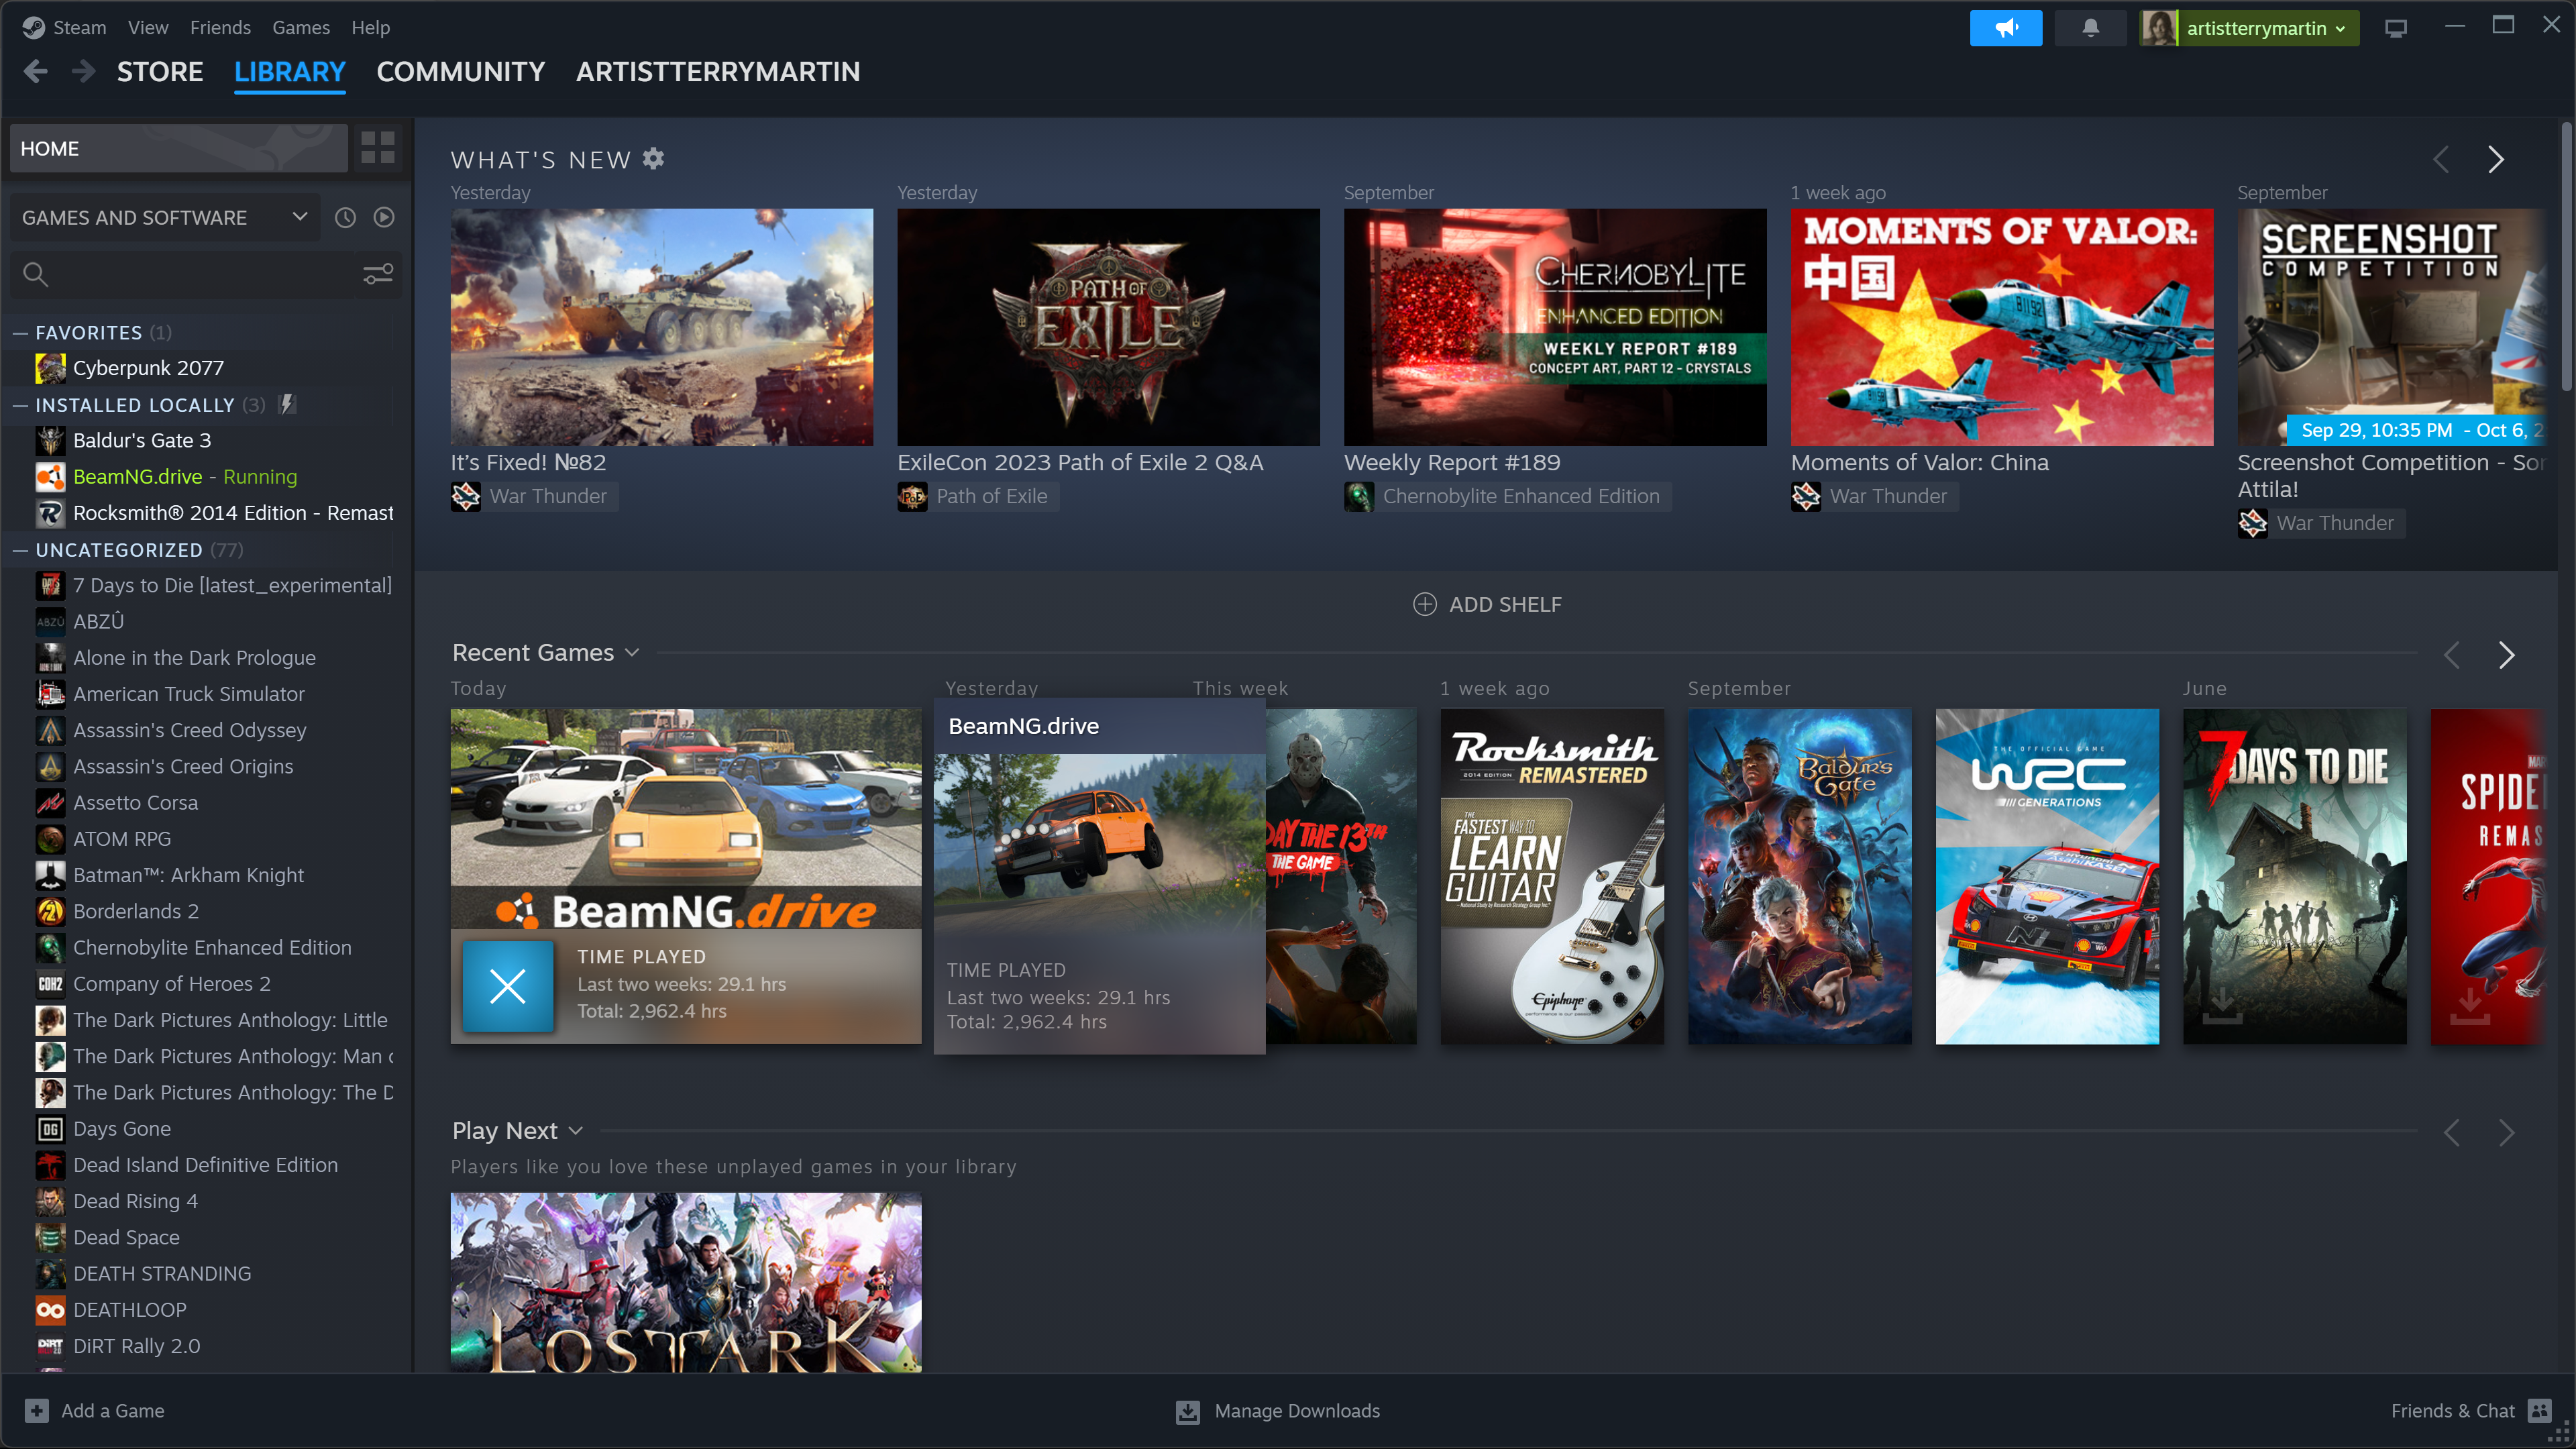This screenshot has width=2576, height=1449.
Task: Click the Add a Game plus icon
Action: tap(36, 1410)
